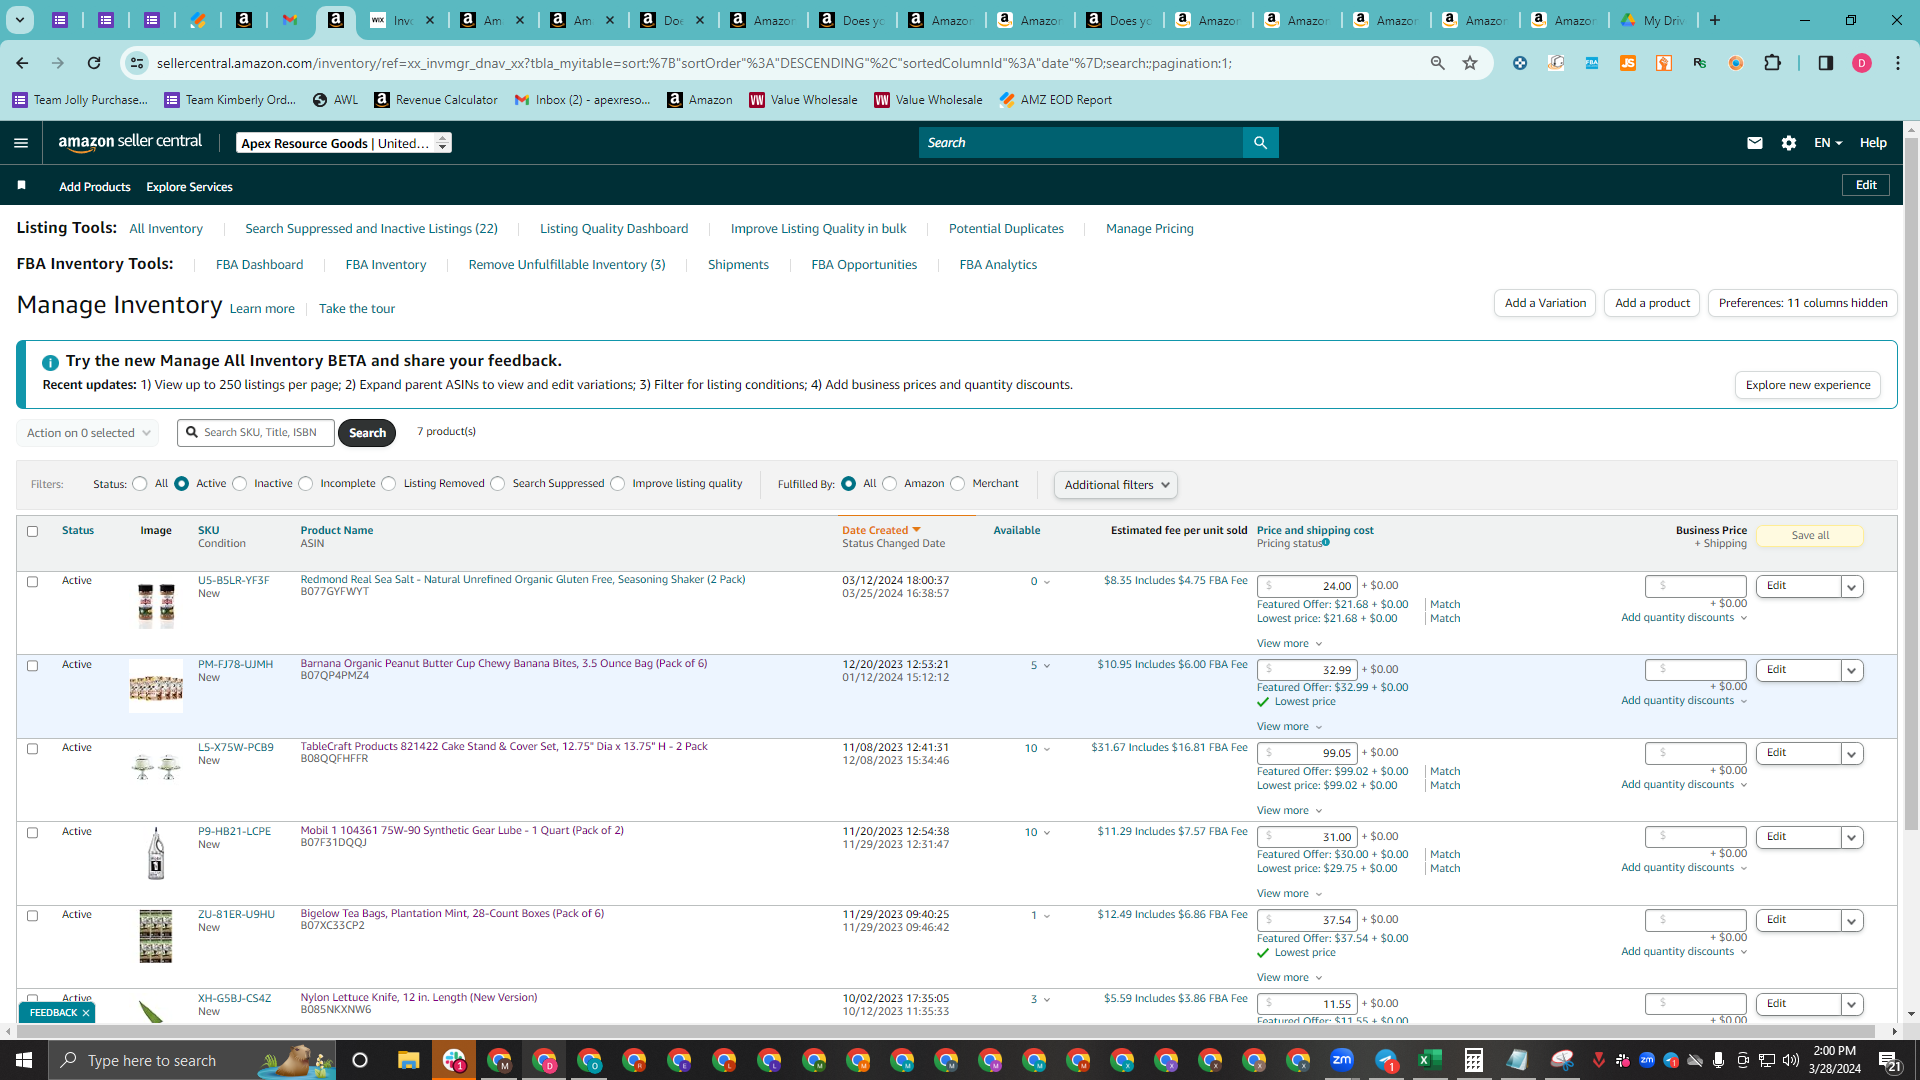
Task: Close the FEEDBACK tab with its X
Action: pyautogui.click(x=86, y=1013)
